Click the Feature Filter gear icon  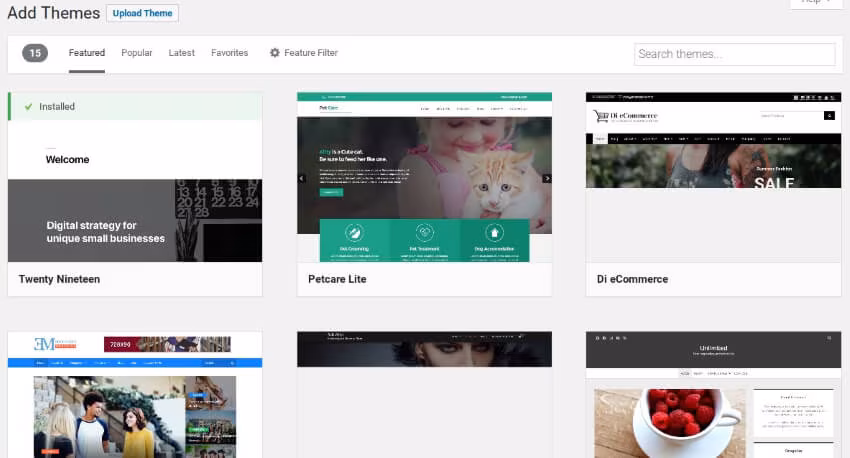click(x=275, y=53)
